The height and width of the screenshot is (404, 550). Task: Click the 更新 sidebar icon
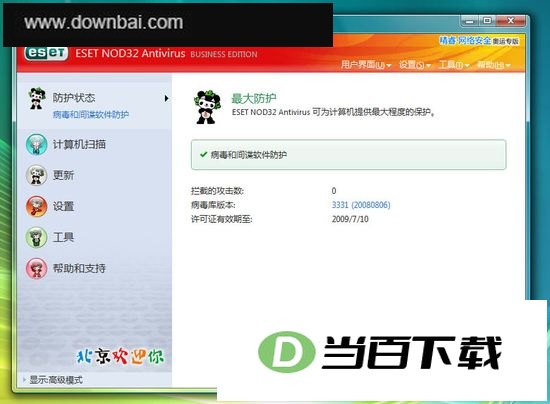coord(36,175)
